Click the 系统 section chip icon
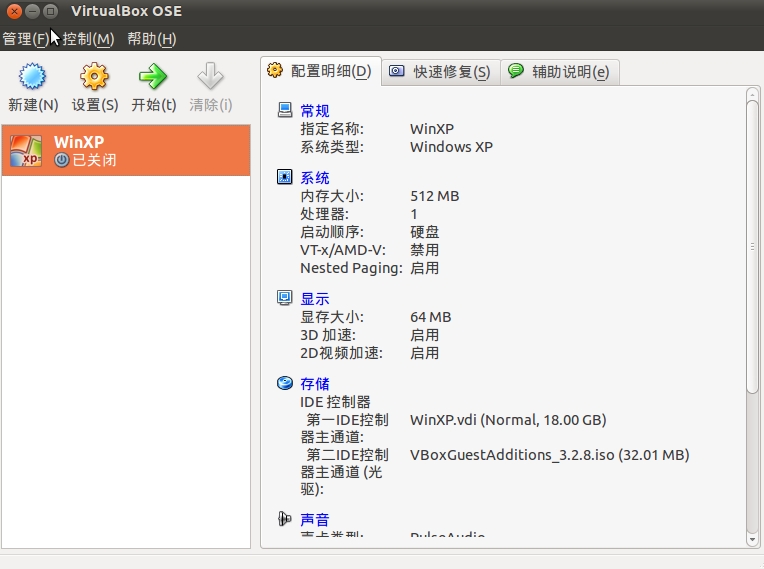The height and width of the screenshot is (569, 764). [285, 177]
